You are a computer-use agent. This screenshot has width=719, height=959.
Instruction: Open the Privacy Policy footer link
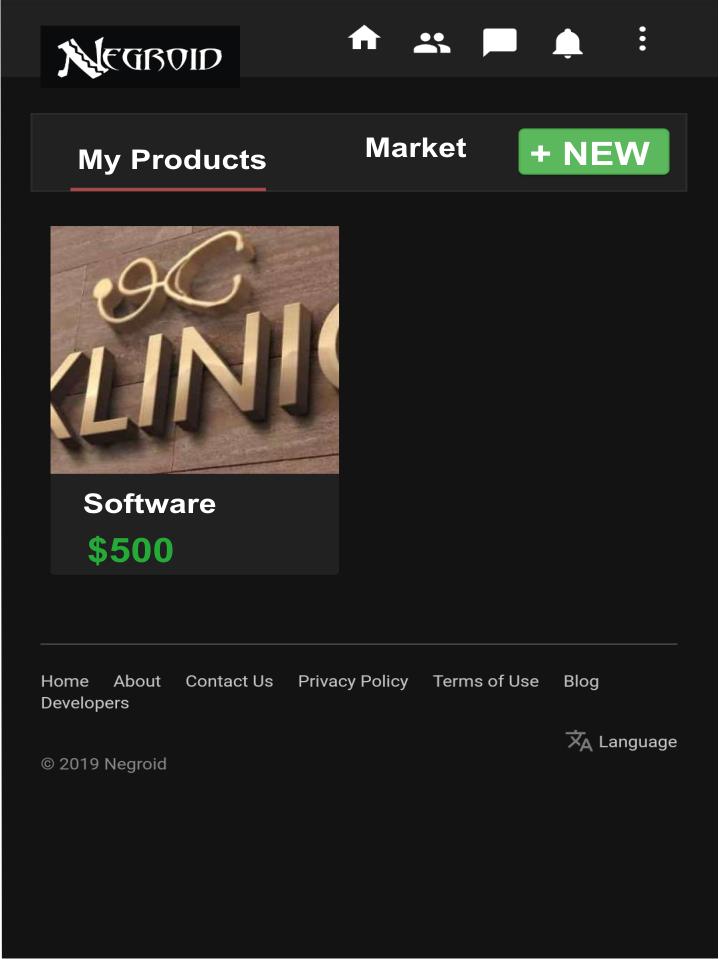click(353, 681)
